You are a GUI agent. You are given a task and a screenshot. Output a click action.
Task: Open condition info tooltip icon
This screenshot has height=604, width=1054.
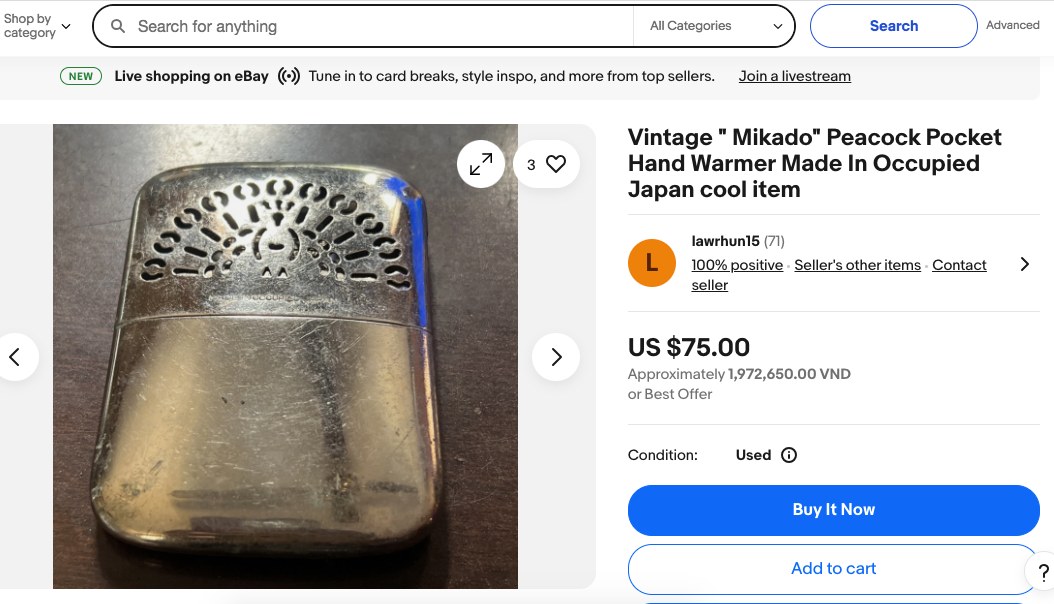pos(789,455)
